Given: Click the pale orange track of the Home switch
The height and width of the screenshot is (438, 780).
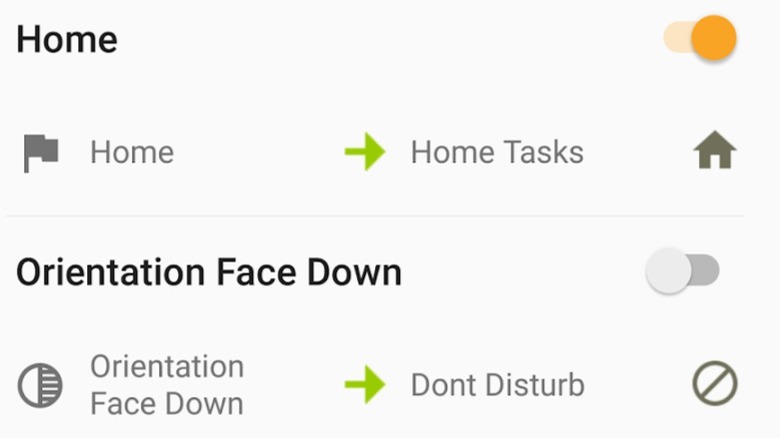Looking at the screenshot, I should 674,39.
